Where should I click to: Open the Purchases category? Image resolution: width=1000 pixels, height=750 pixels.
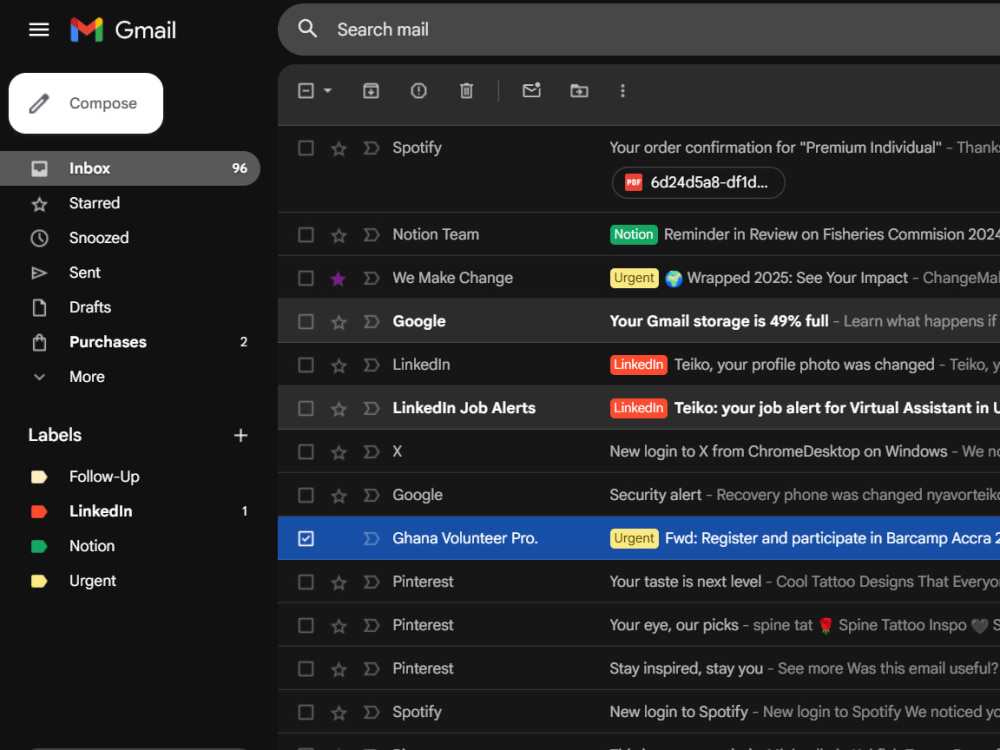pyautogui.click(x=130, y=342)
